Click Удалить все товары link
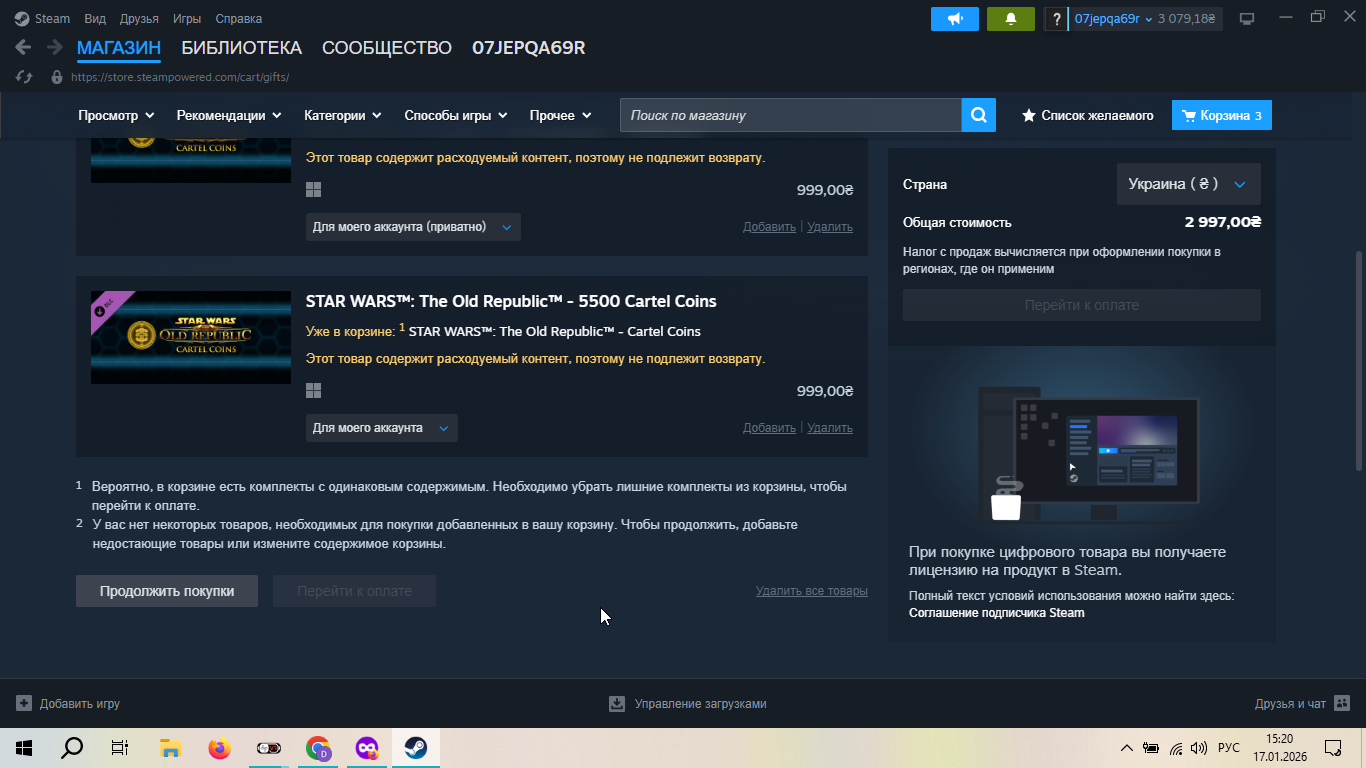 [x=812, y=591]
